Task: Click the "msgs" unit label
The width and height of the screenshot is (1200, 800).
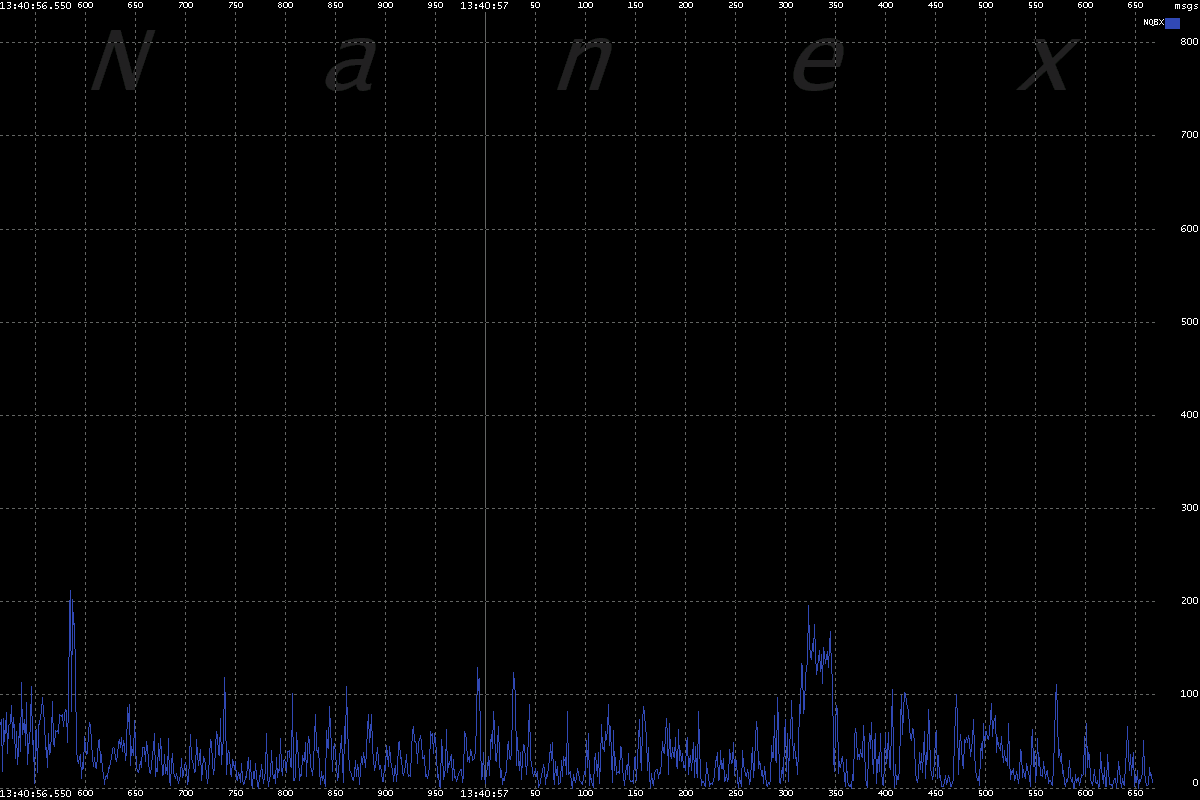Action: (1186, 6)
